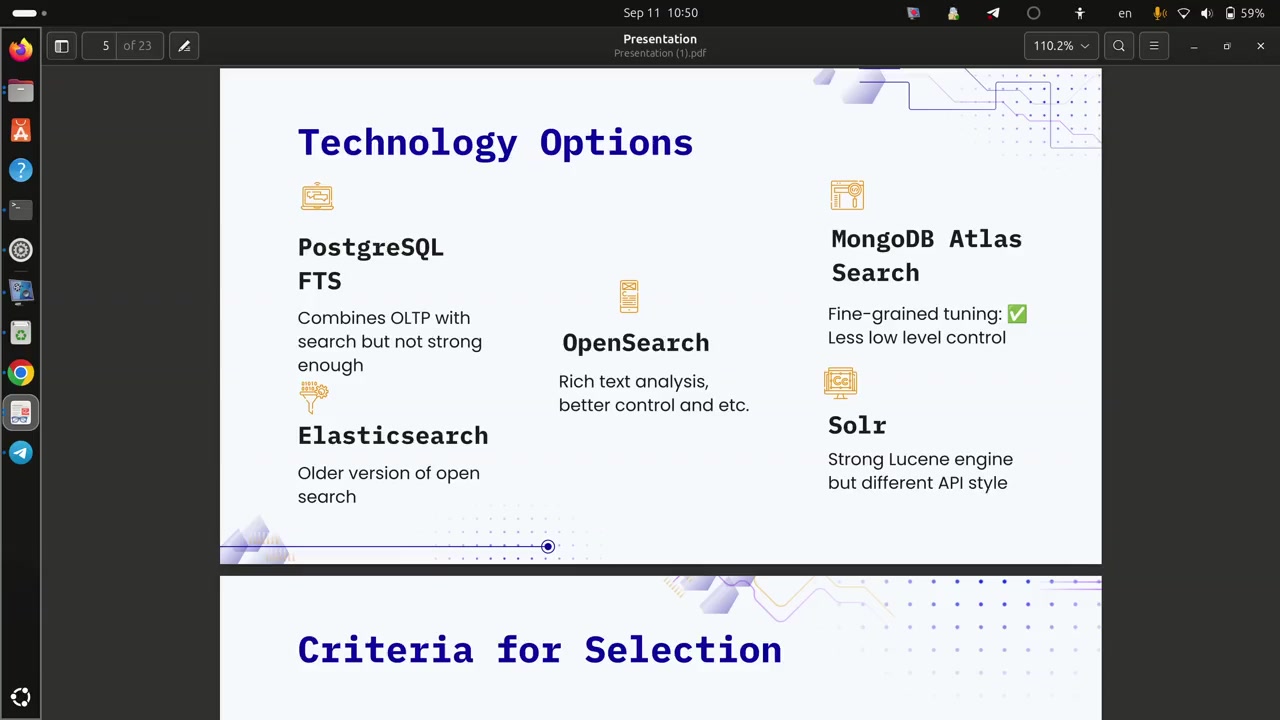Launch Firefox from the dock

(21, 49)
